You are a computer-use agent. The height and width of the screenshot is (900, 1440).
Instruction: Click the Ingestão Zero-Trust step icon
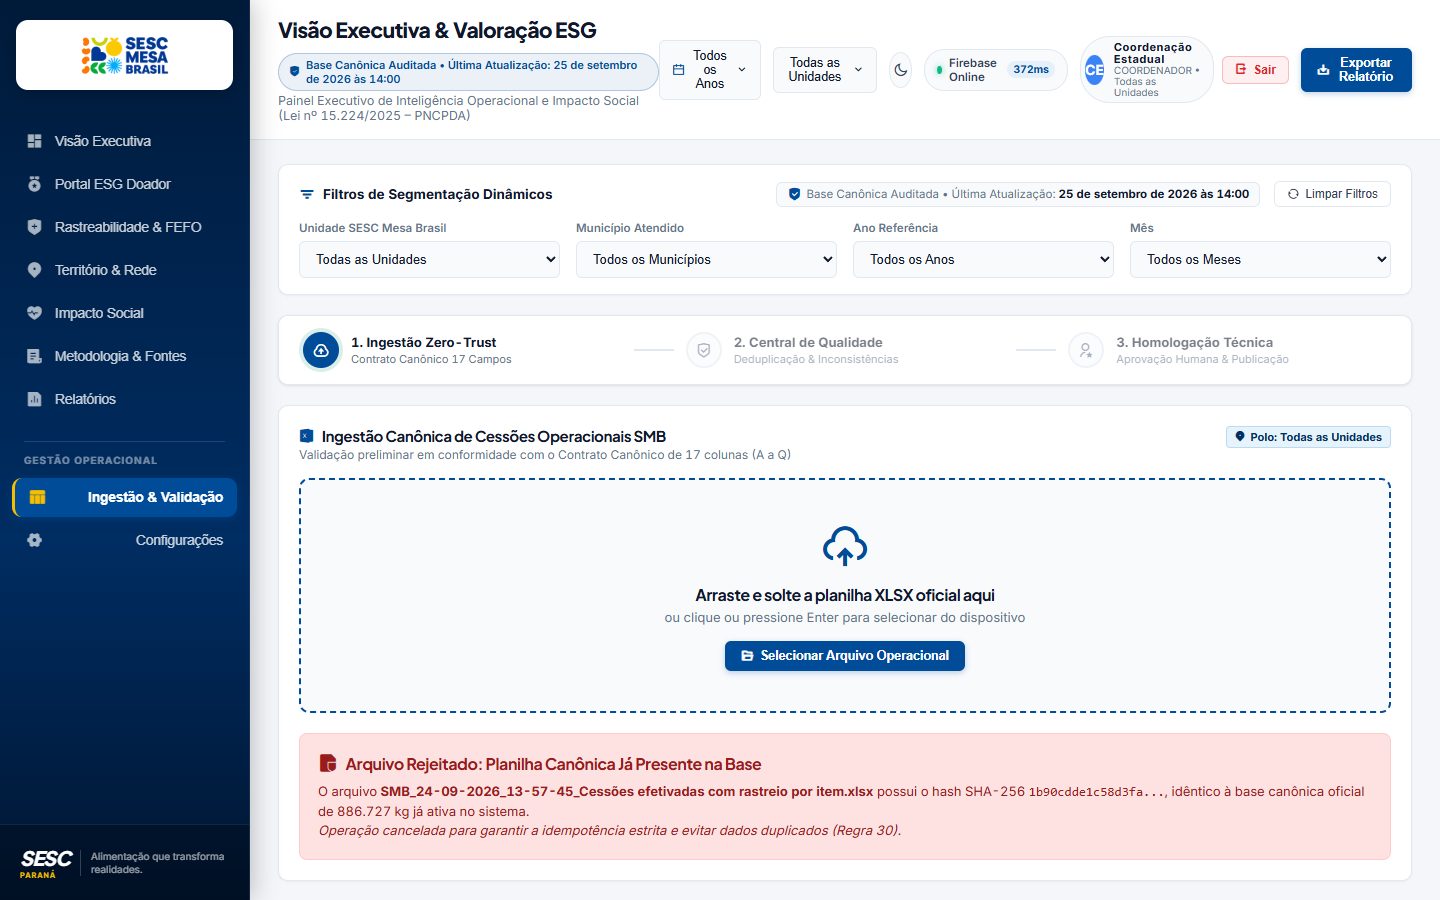point(321,350)
